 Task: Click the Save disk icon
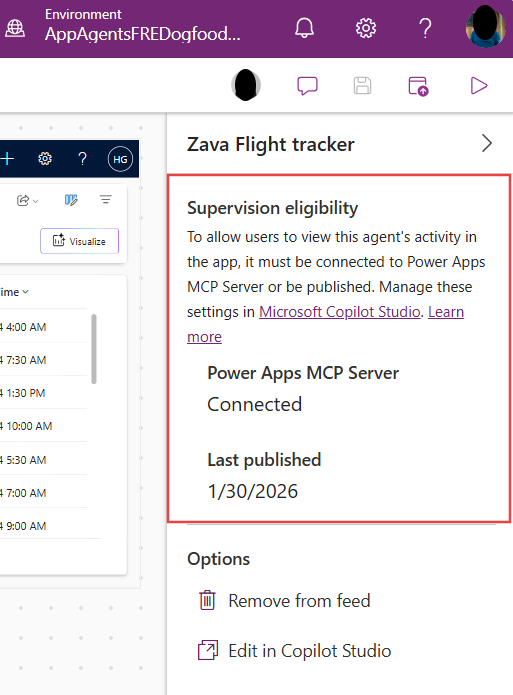point(362,86)
